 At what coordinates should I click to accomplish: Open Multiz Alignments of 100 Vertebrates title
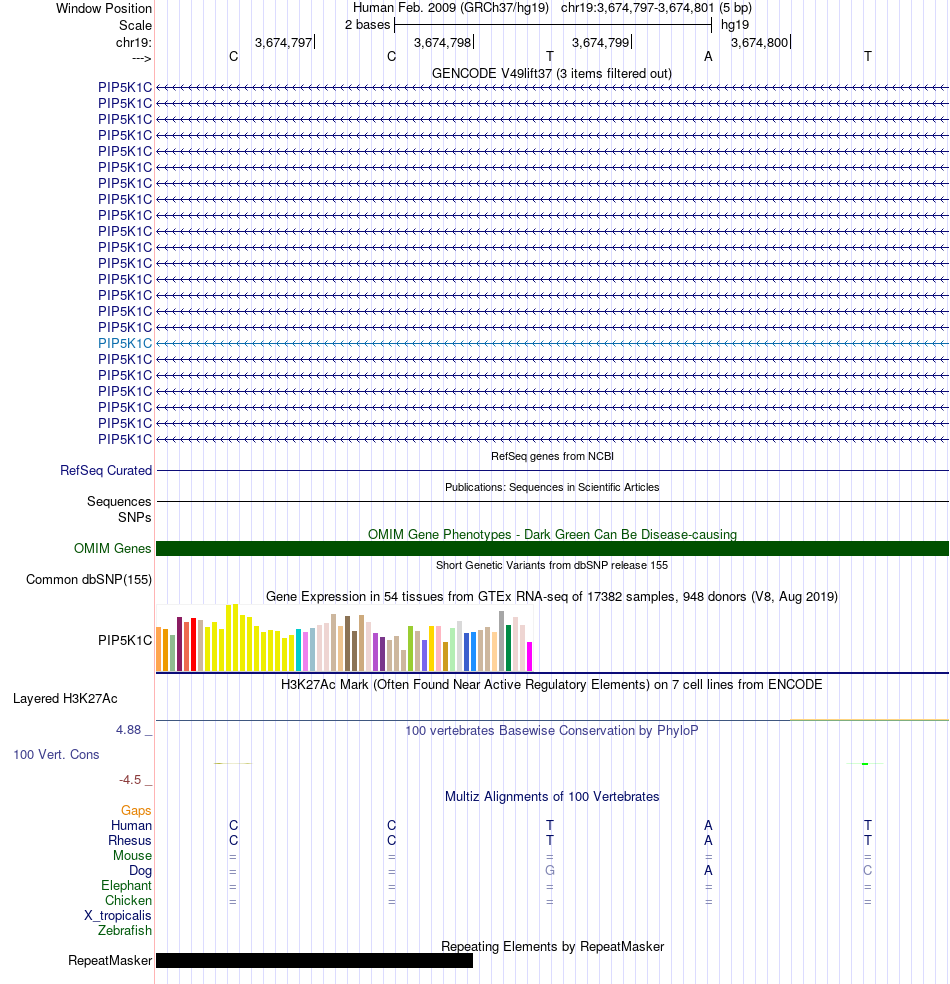click(x=552, y=796)
